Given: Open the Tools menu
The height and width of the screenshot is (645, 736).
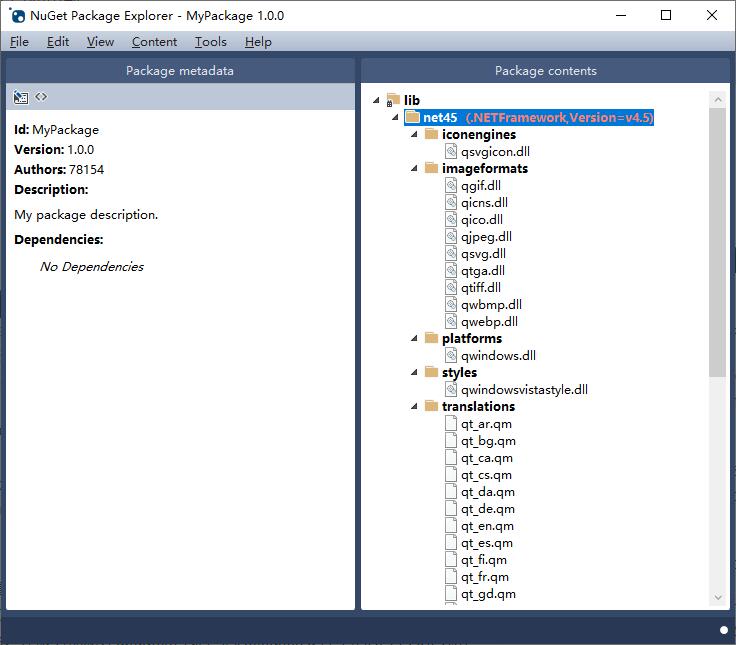Looking at the screenshot, I should (x=211, y=42).
